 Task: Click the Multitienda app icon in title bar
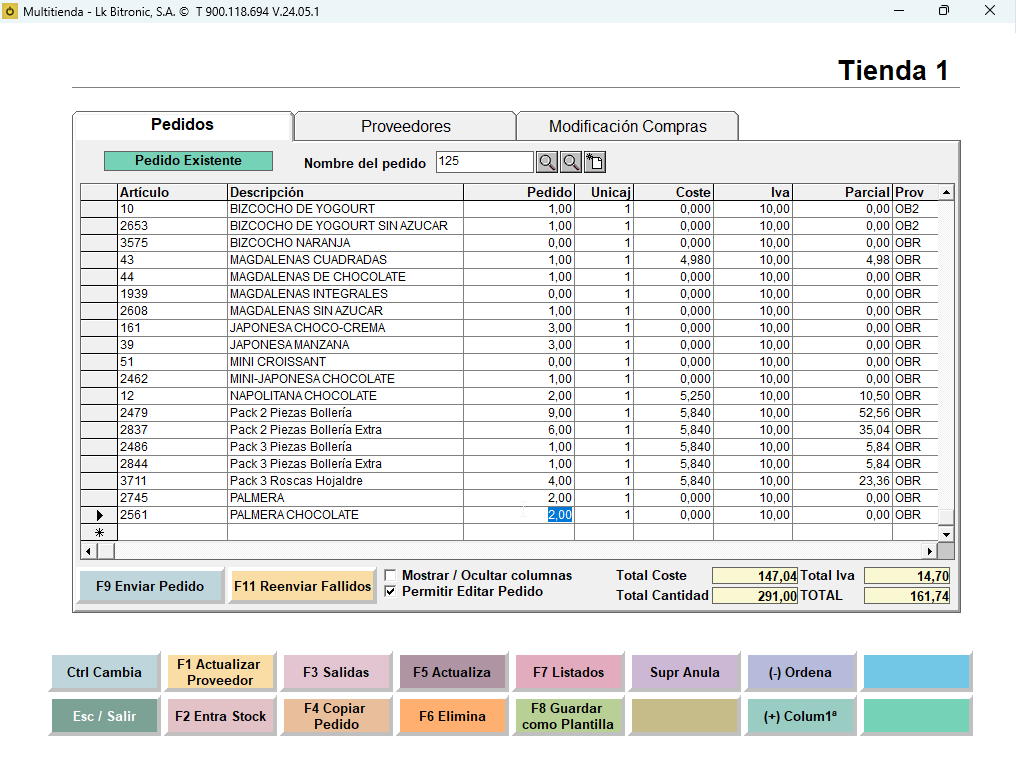10,11
